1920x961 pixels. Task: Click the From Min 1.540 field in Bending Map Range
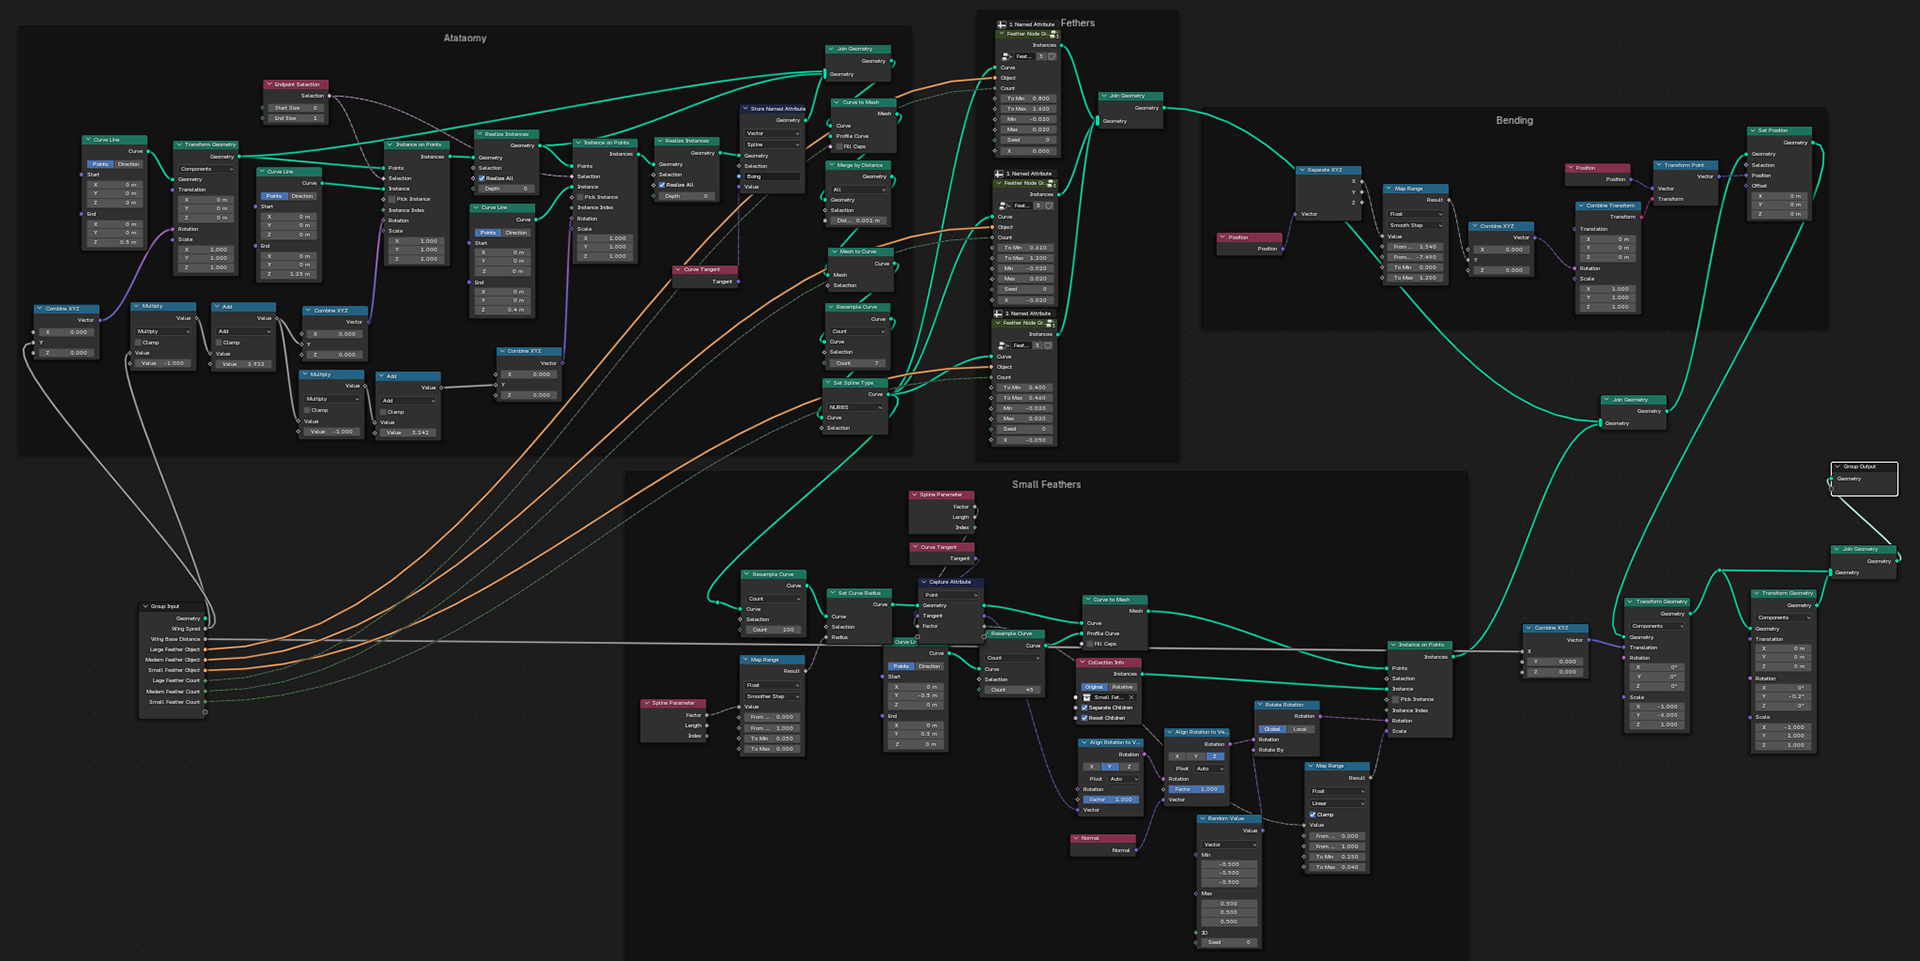click(1416, 246)
